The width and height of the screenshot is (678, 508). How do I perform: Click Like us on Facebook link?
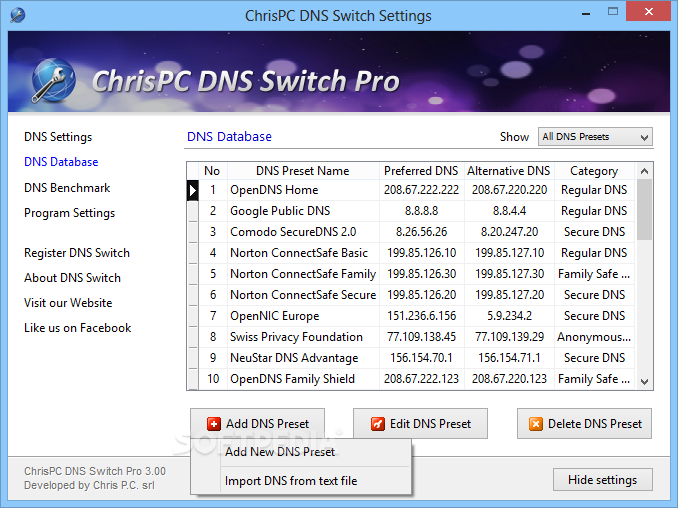click(x=77, y=328)
